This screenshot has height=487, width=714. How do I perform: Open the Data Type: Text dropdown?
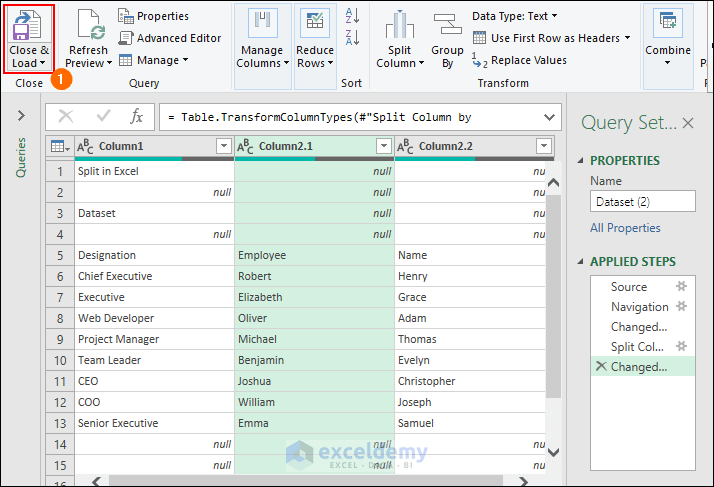(x=515, y=16)
